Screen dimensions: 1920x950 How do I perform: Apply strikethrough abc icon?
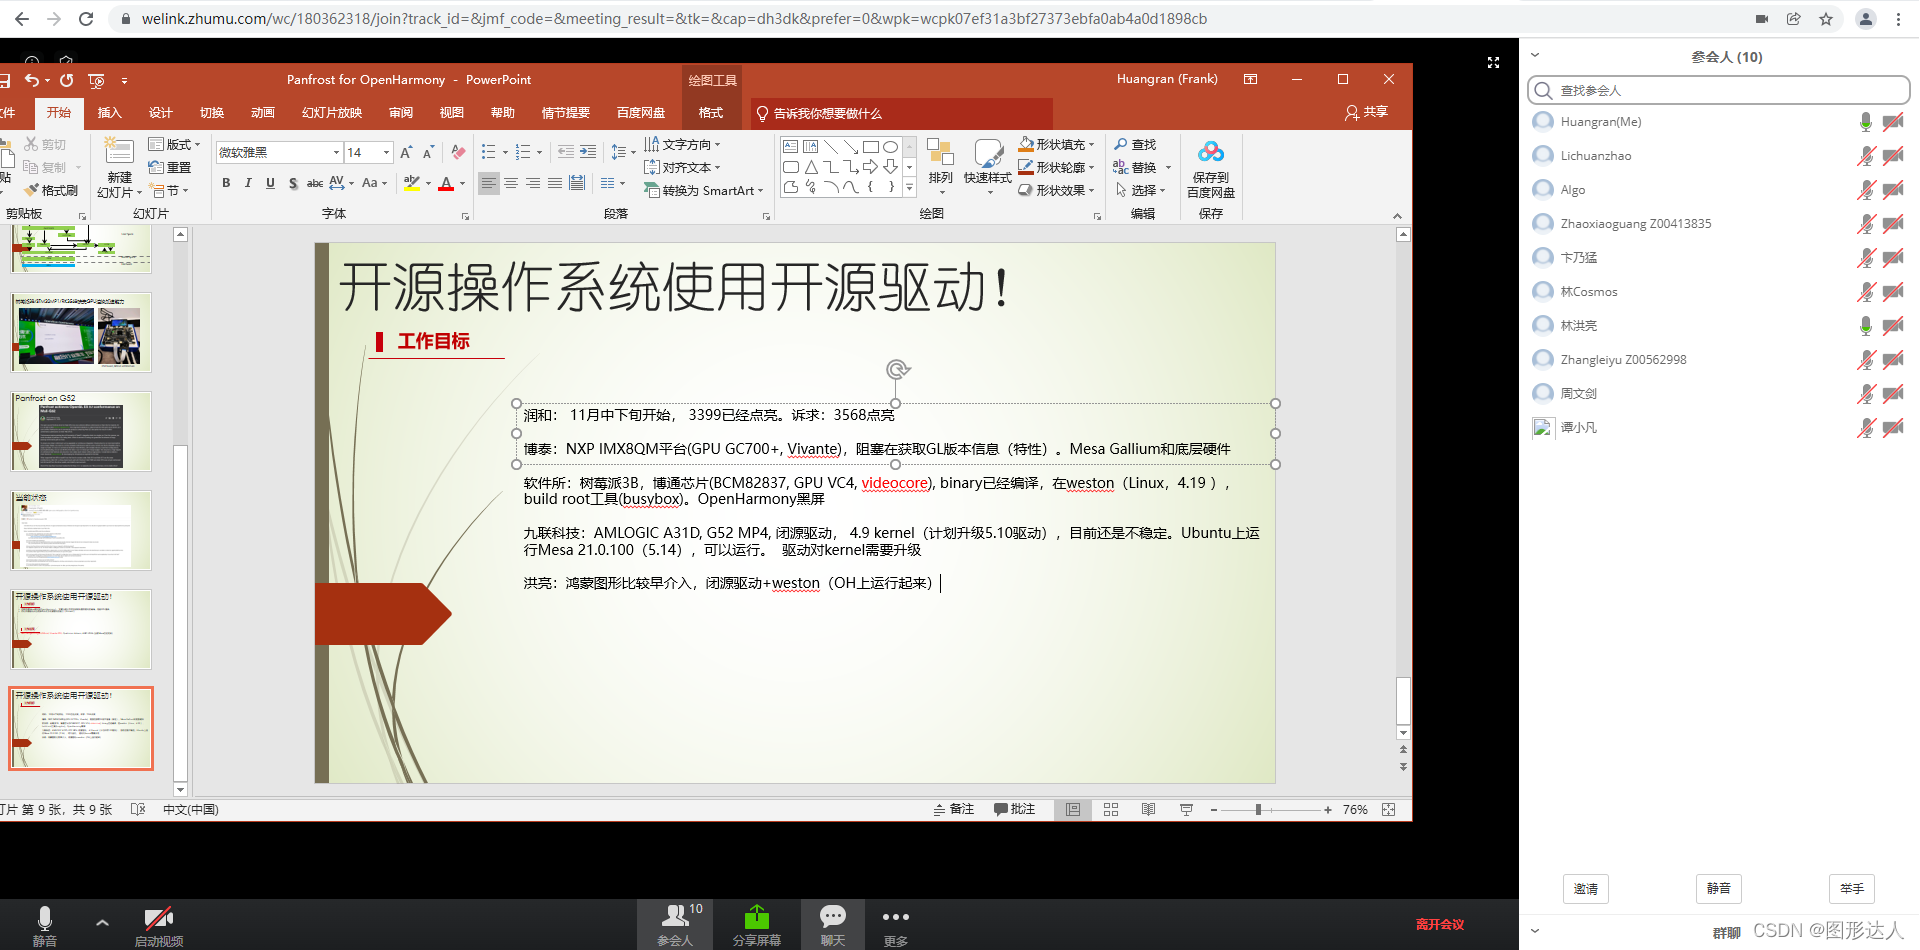(314, 183)
